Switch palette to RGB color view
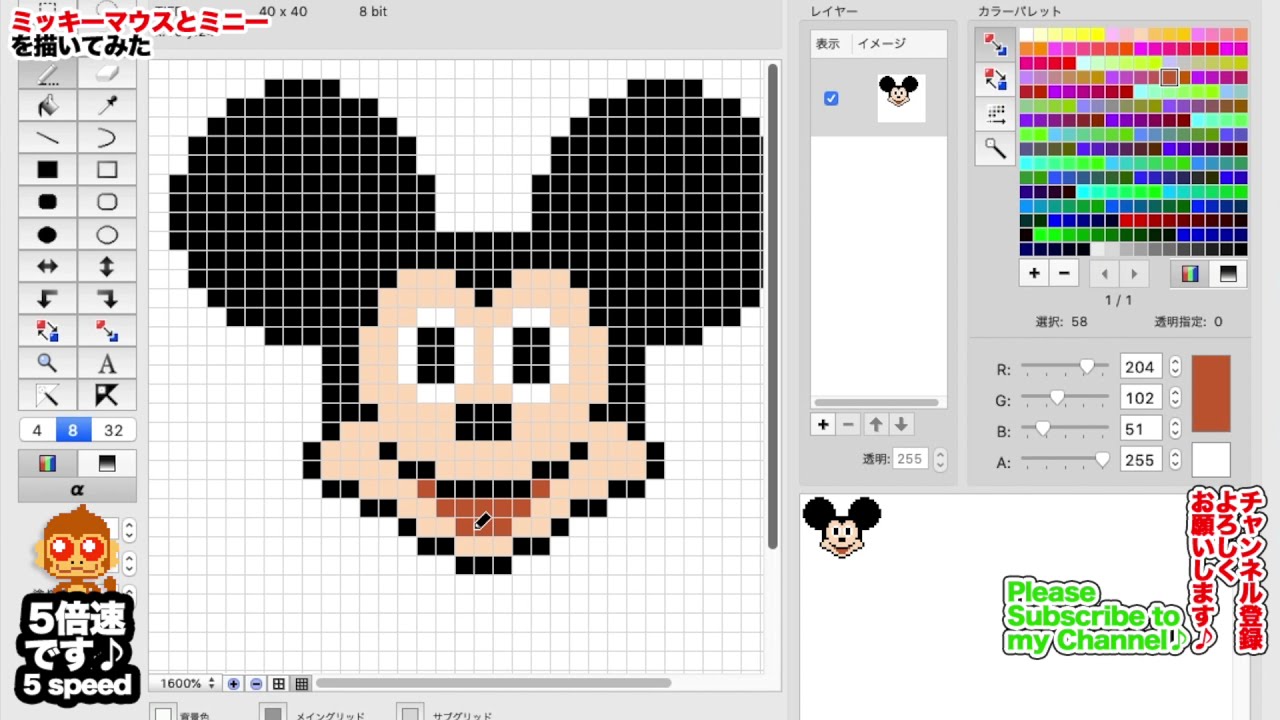 pos(1189,273)
